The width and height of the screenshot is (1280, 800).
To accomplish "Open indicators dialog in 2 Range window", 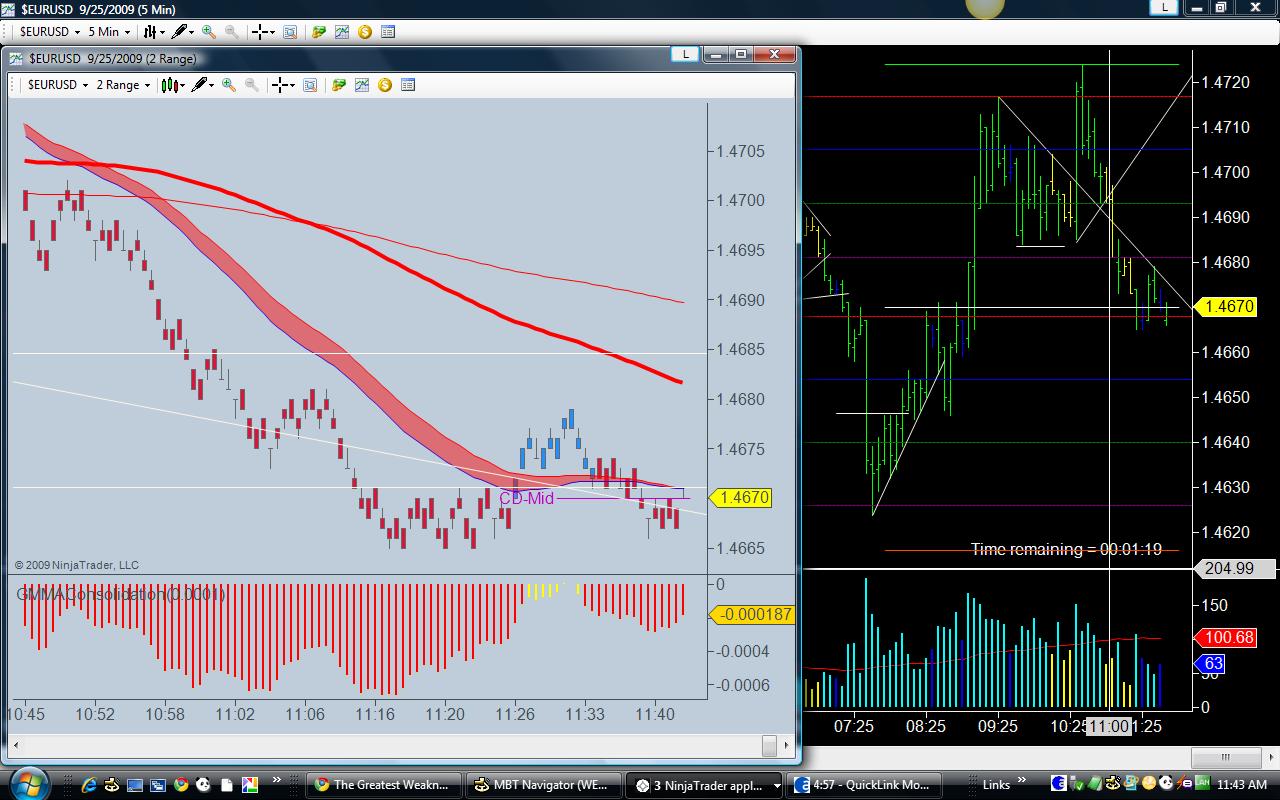I will 362,85.
